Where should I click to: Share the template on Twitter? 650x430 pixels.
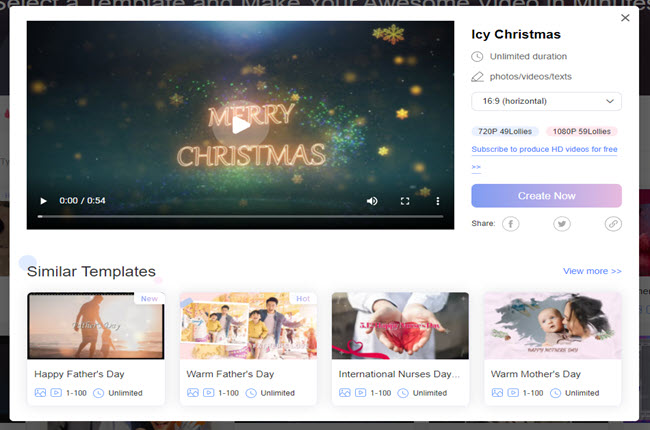562,224
